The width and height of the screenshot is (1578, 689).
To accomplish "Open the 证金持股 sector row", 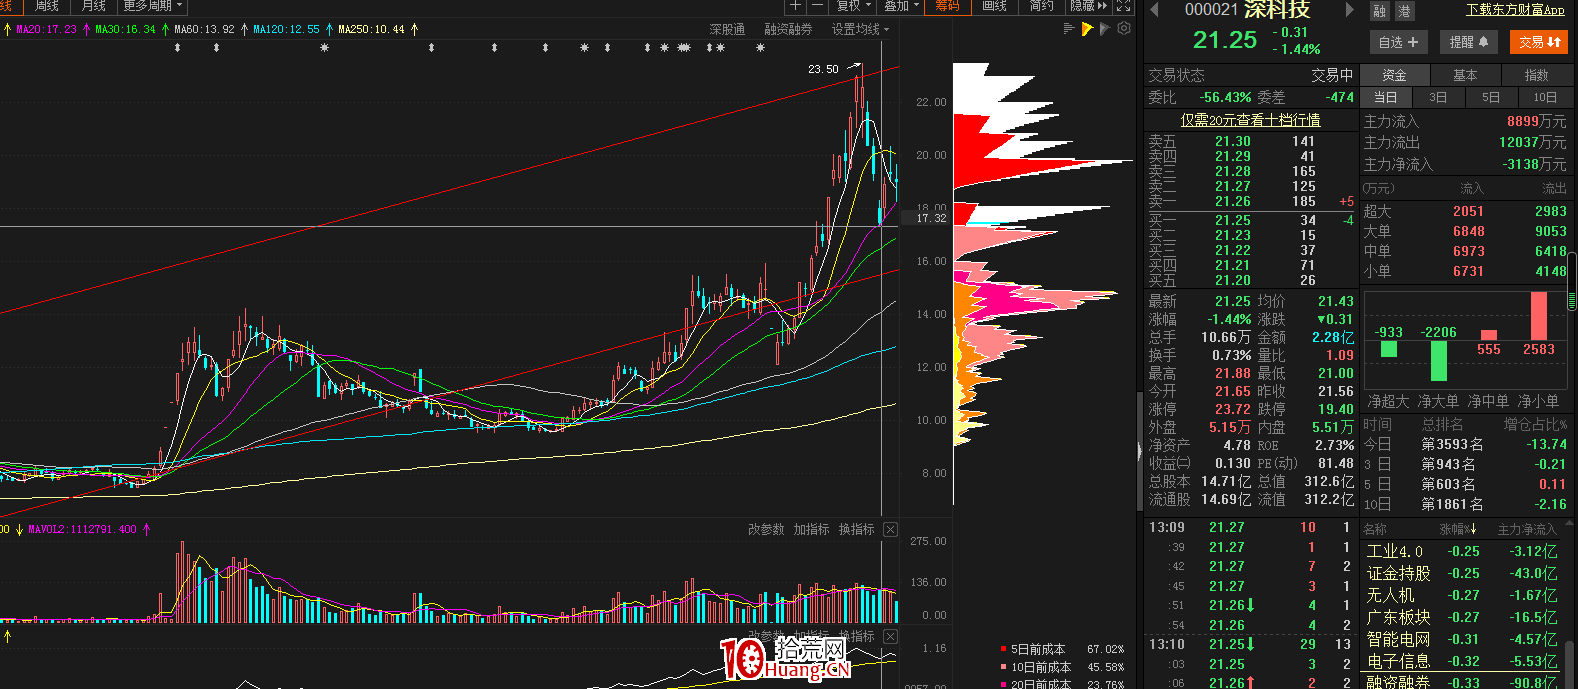I will 1462,573.
